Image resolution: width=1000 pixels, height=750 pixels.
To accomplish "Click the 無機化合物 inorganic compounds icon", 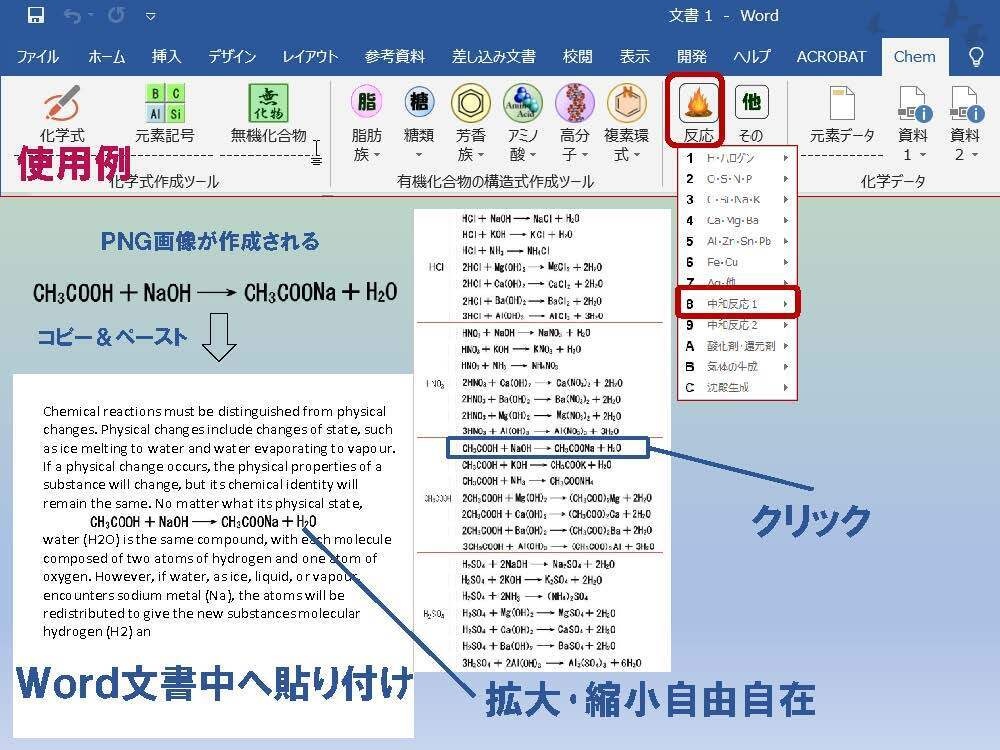I will [x=268, y=114].
